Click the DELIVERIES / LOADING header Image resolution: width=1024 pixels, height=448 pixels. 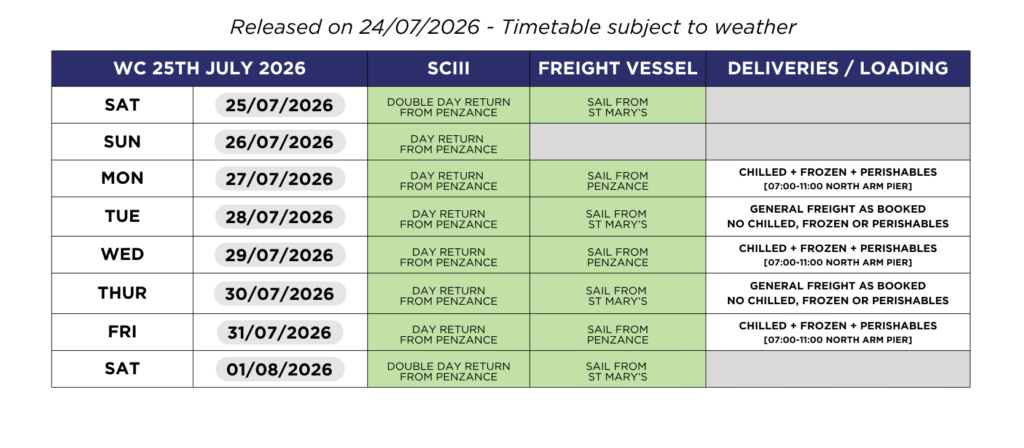[x=838, y=69]
